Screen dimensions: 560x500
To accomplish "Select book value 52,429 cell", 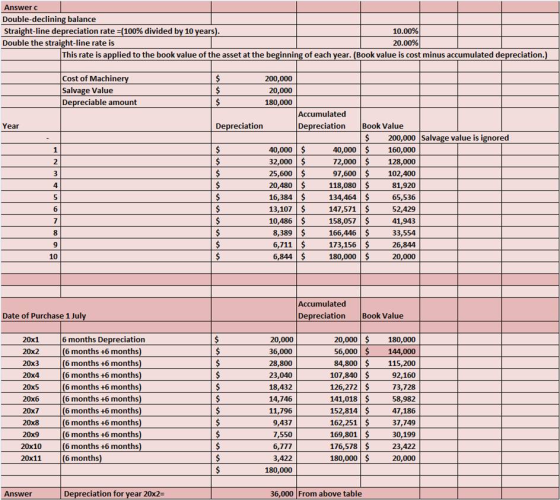I will (390, 209).
